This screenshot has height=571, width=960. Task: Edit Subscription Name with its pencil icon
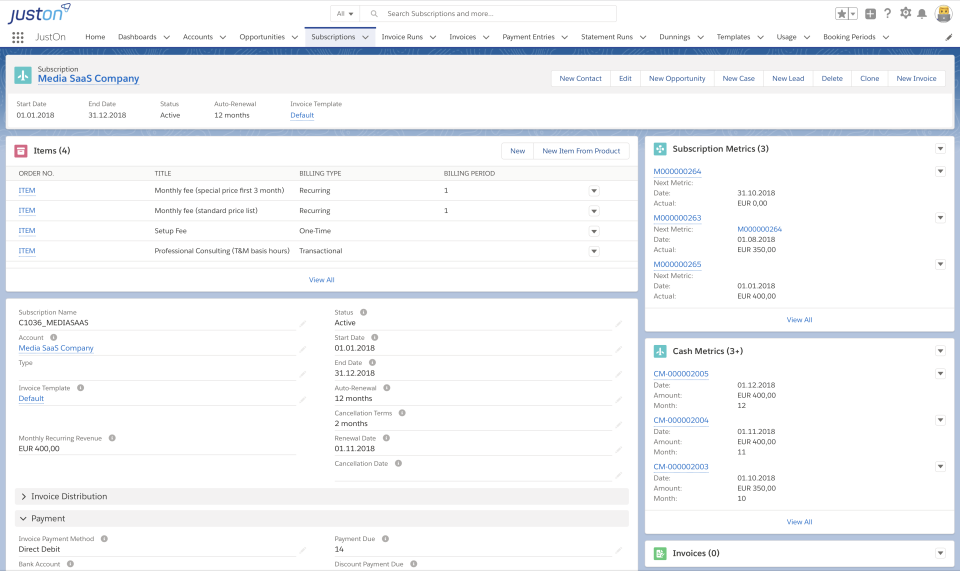(302, 323)
